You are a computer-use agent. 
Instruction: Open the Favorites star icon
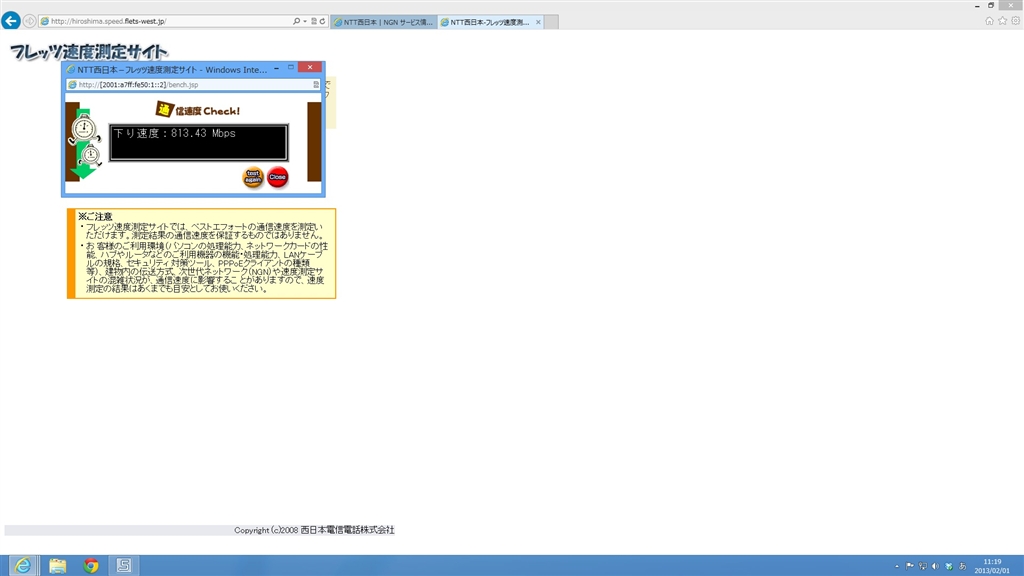(1002, 21)
